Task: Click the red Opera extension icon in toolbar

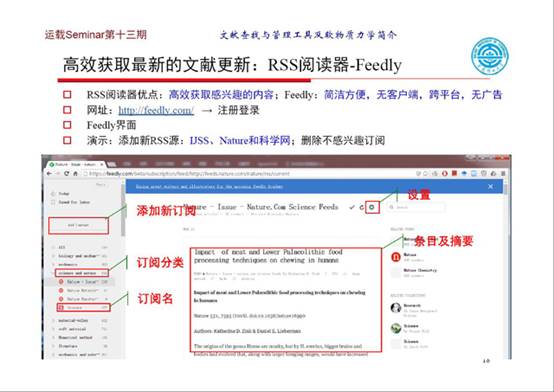Action: tap(445, 174)
